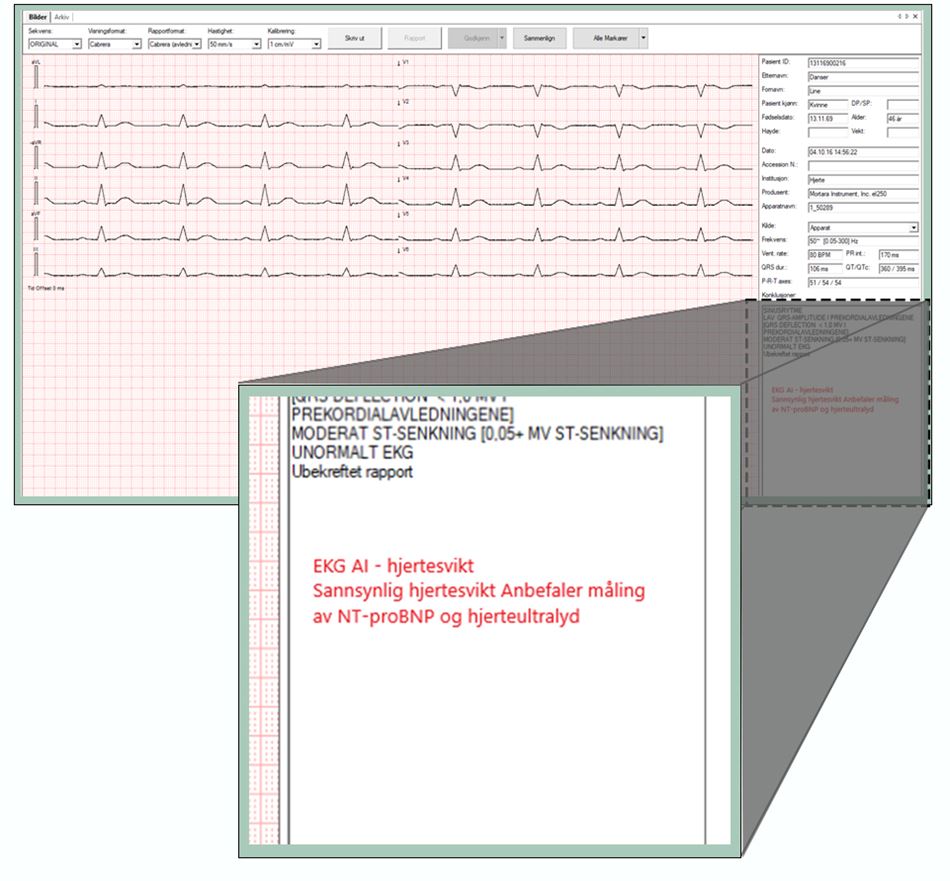950x881 pixels.
Task: Expand the Alle Markører dropdown arrow
Action: [x=645, y=39]
